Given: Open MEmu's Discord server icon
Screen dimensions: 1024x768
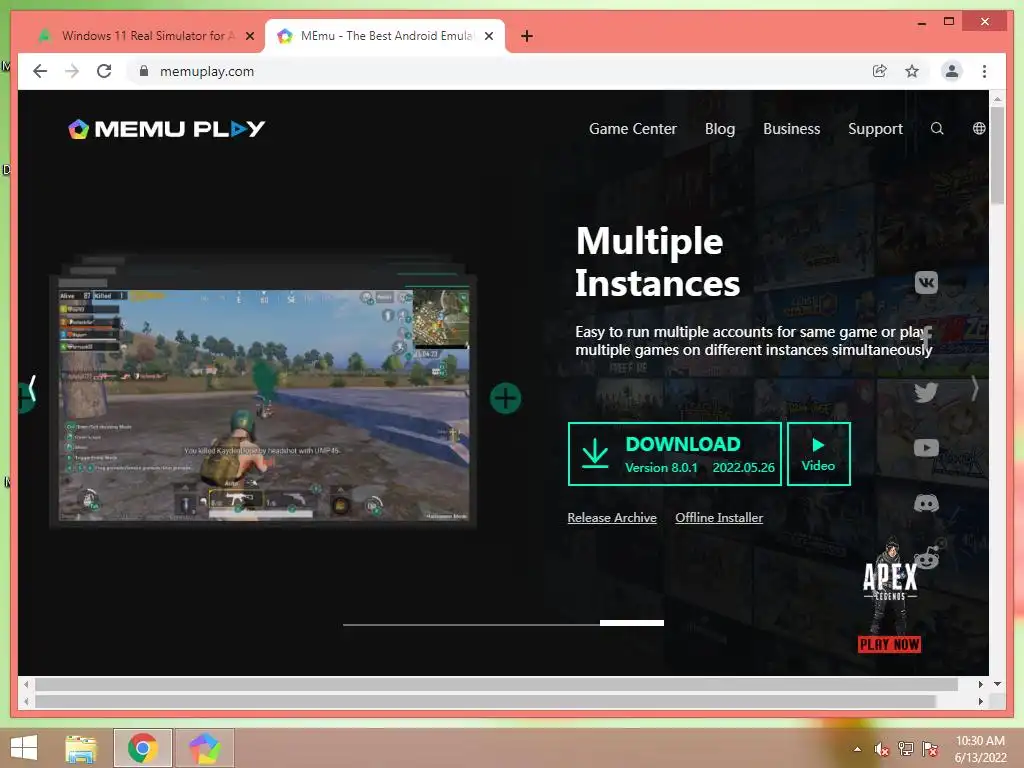Looking at the screenshot, I should click(x=926, y=503).
